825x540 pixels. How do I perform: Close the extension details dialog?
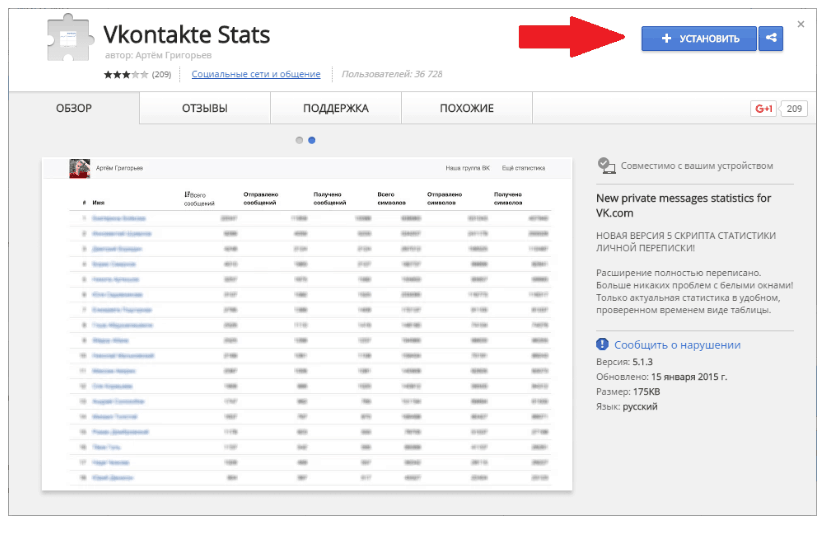801,24
